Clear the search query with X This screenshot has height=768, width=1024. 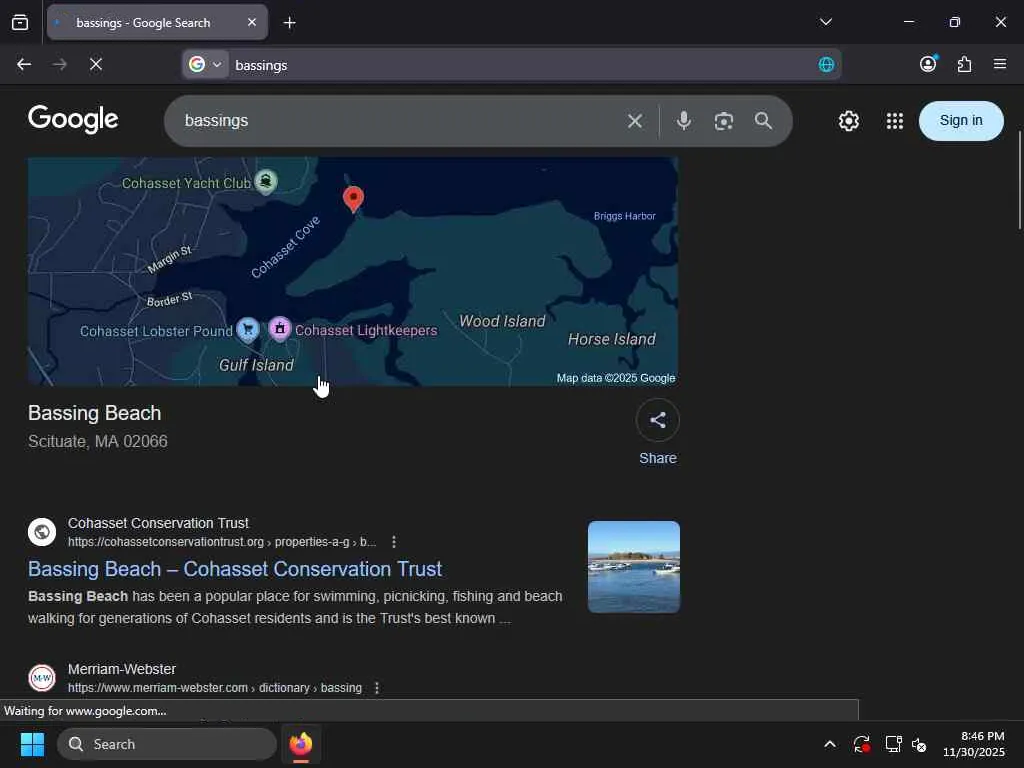point(635,121)
